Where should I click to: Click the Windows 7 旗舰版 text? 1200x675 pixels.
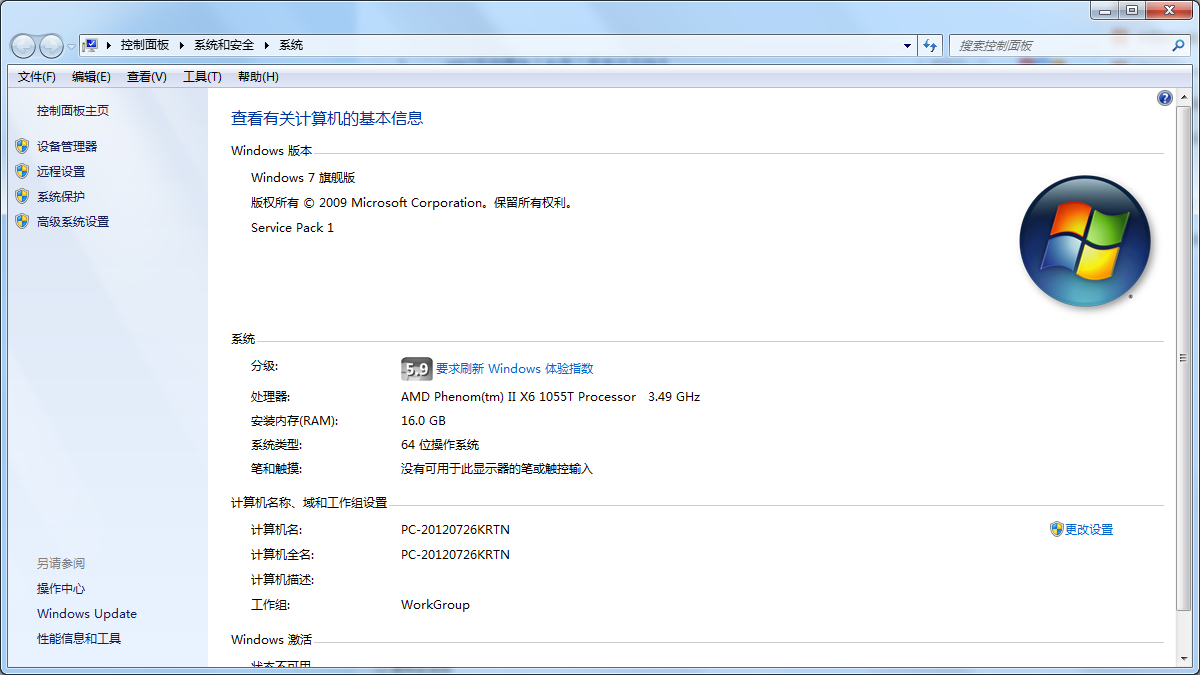pyautogui.click(x=303, y=178)
